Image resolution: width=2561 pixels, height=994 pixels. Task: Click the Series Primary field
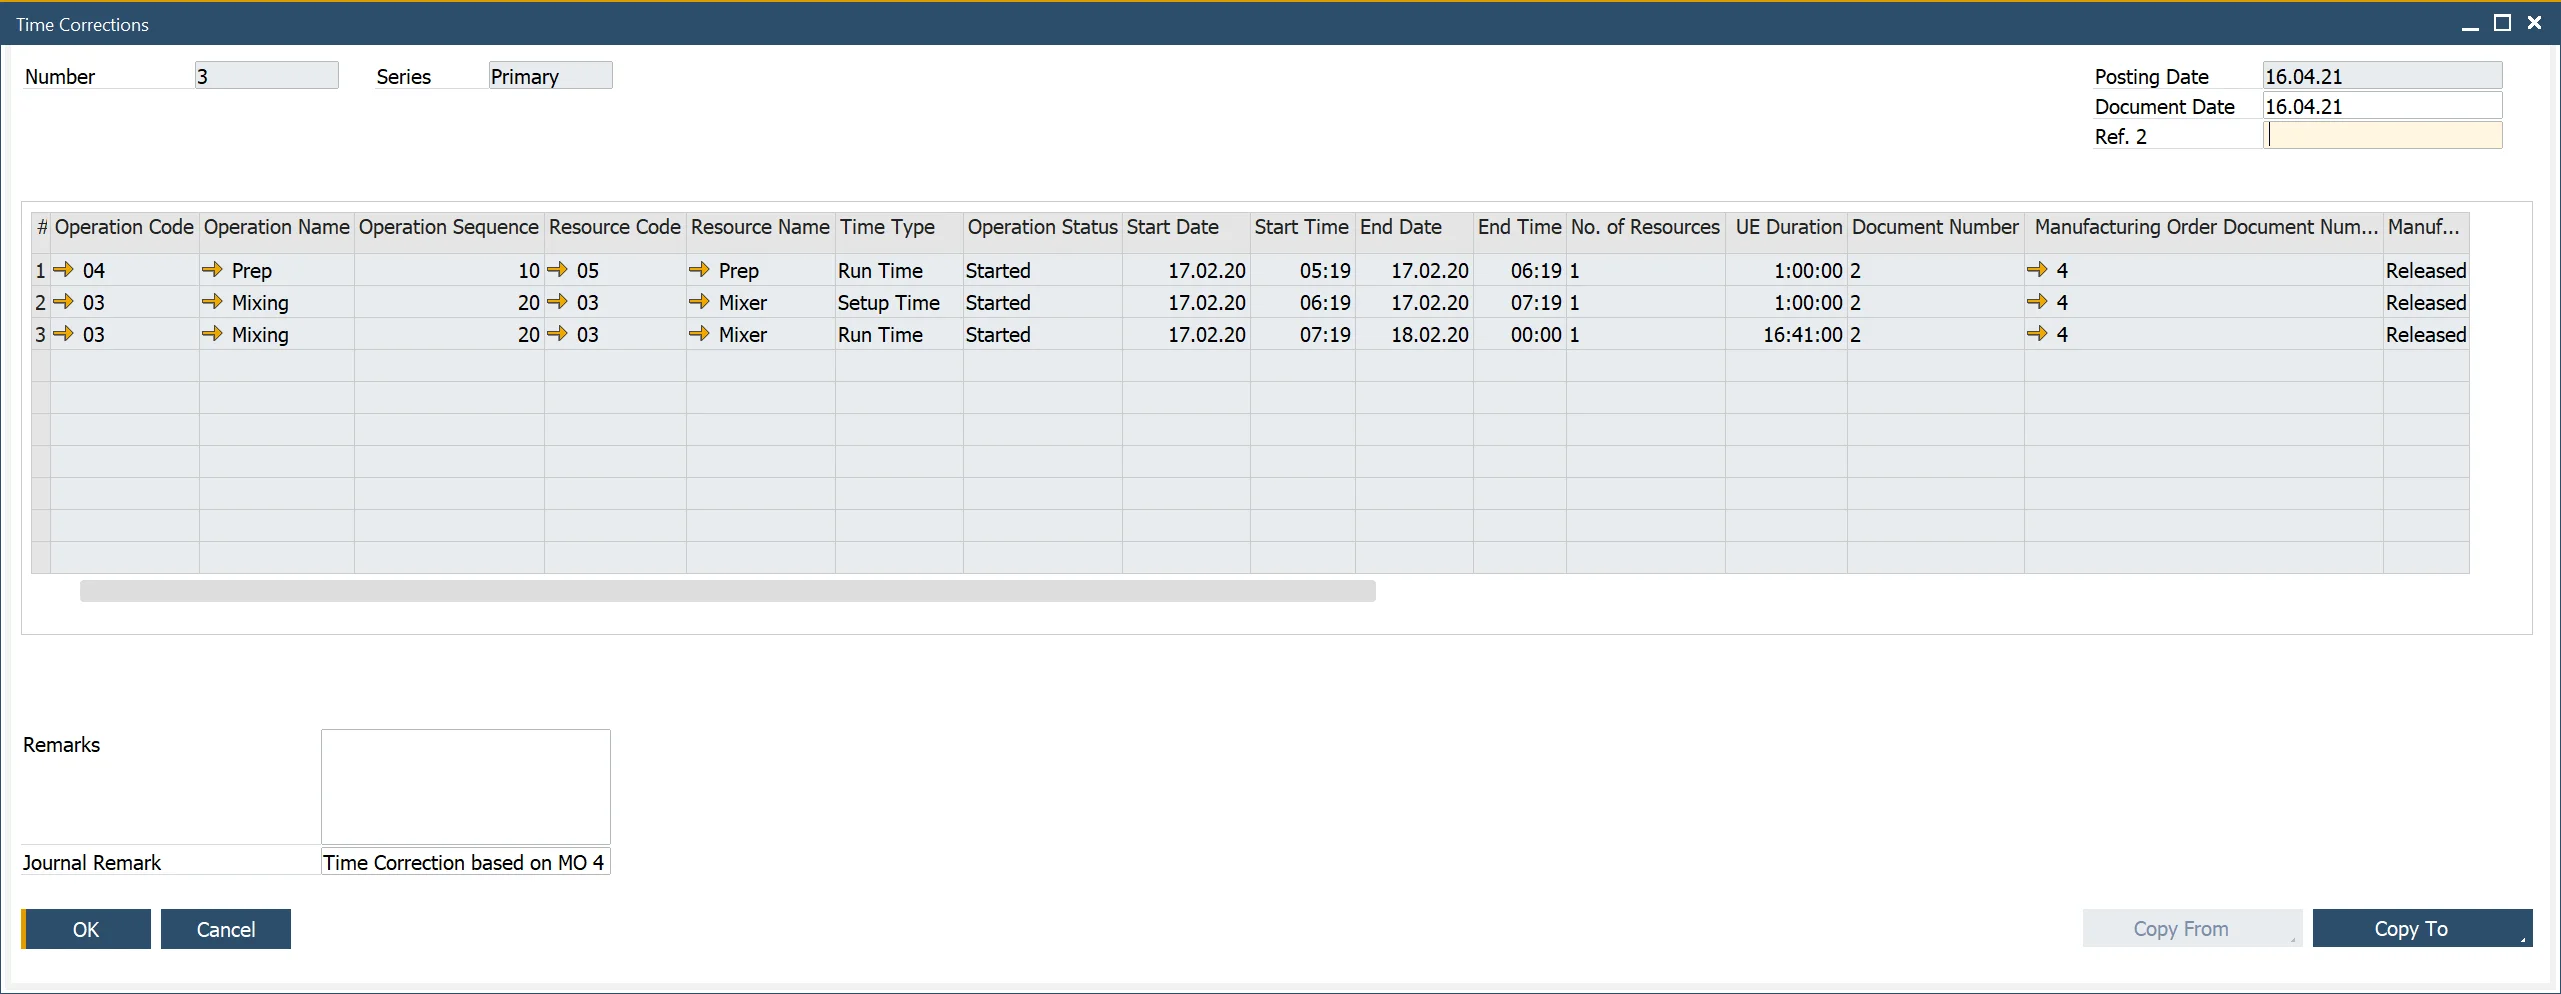pyautogui.click(x=550, y=76)
